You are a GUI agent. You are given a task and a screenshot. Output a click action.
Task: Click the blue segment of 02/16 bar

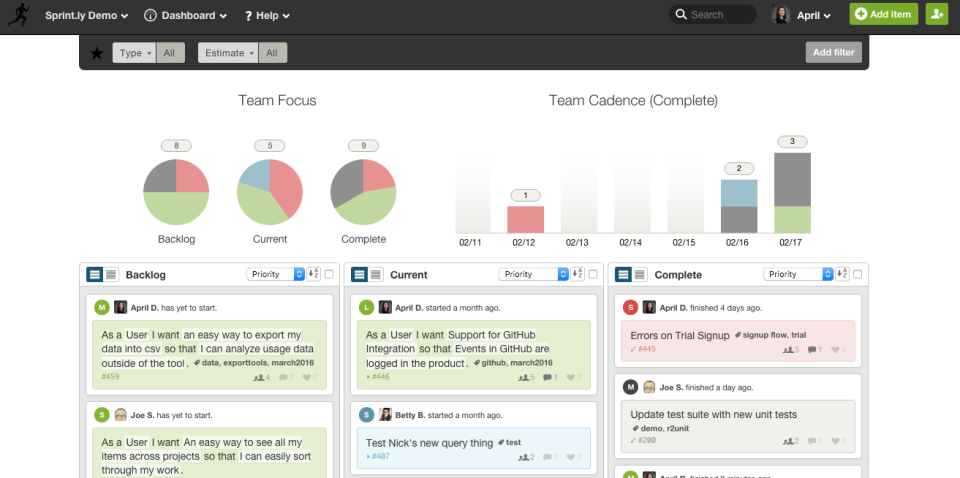tap(739, 193)
